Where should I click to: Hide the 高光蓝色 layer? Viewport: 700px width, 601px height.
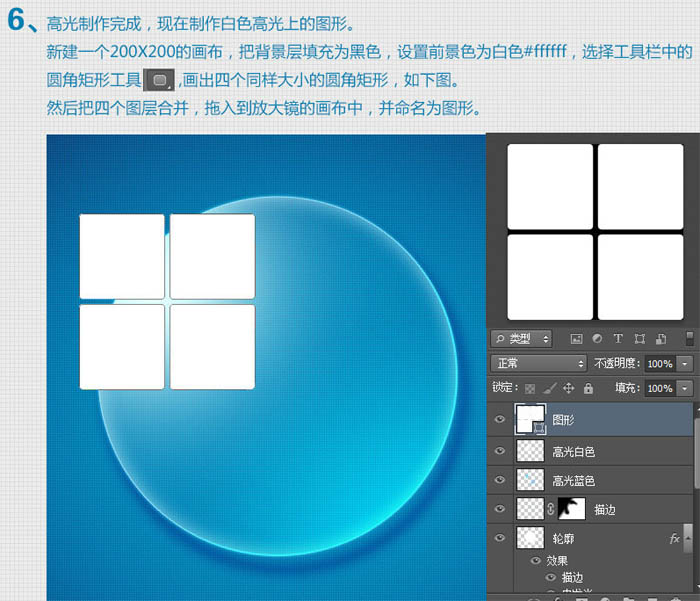[500, 480]
